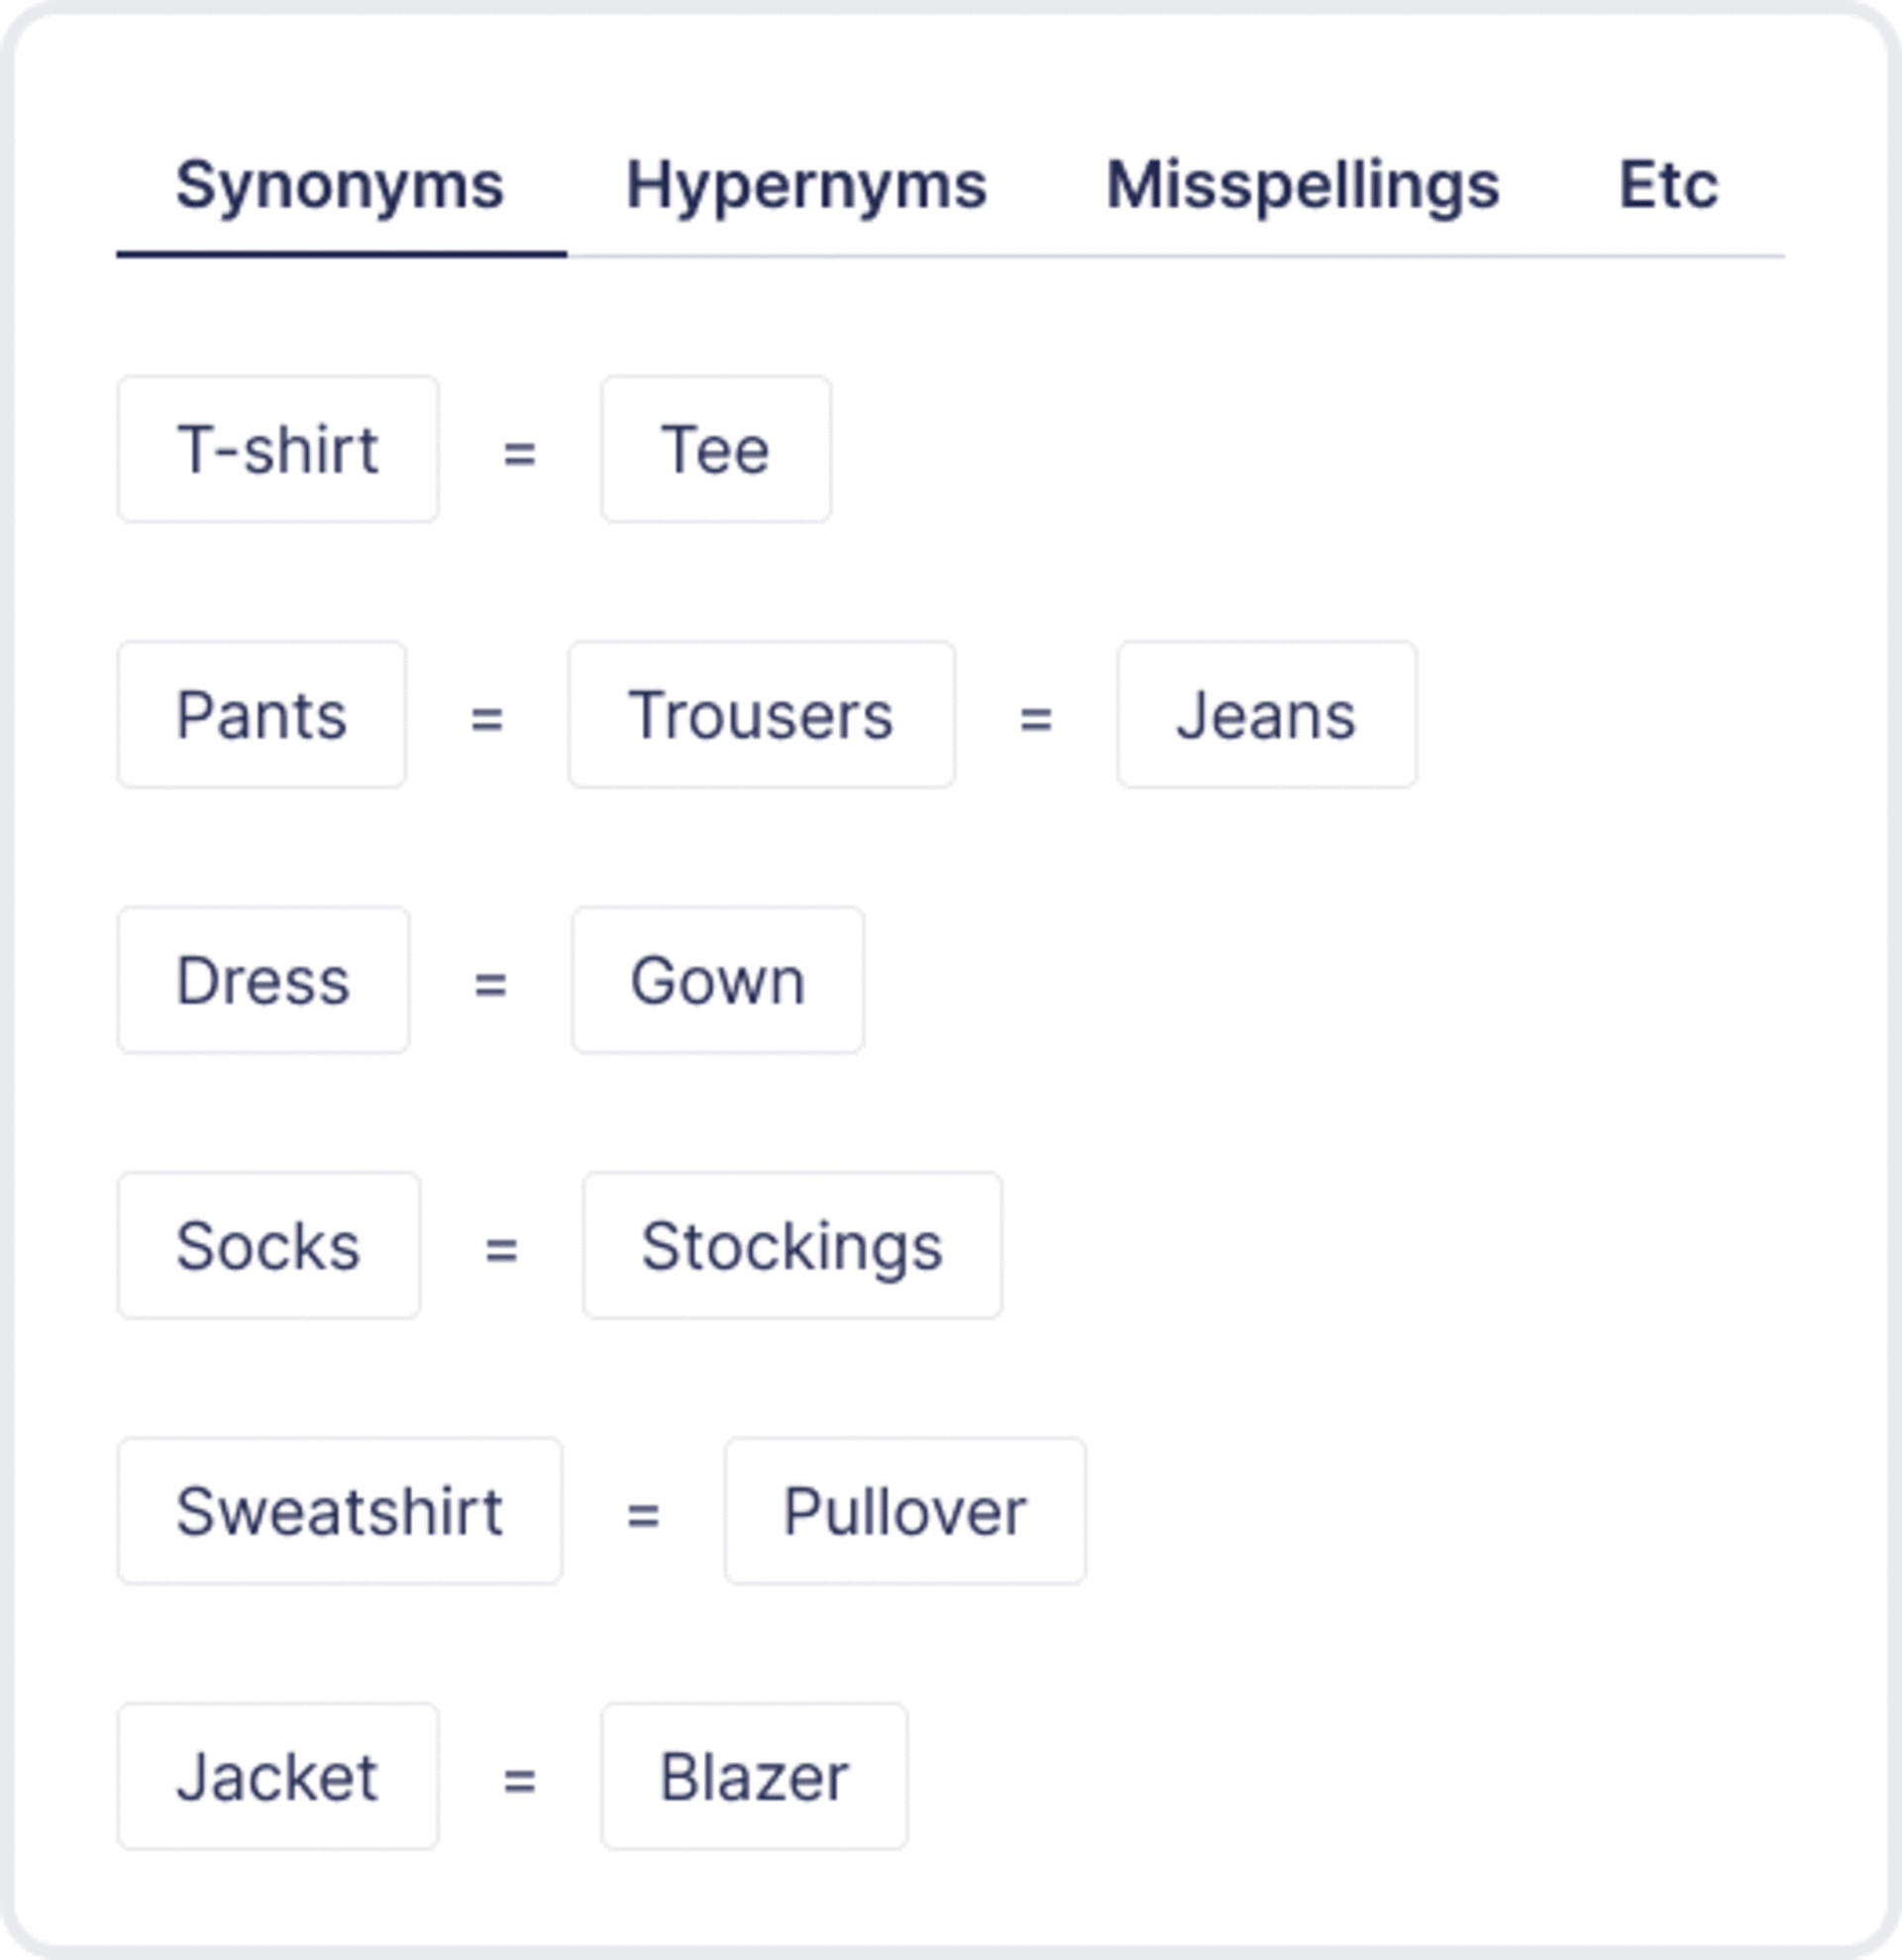
Task: Select the Sweatshirt term box
Action: (340, 1511)
